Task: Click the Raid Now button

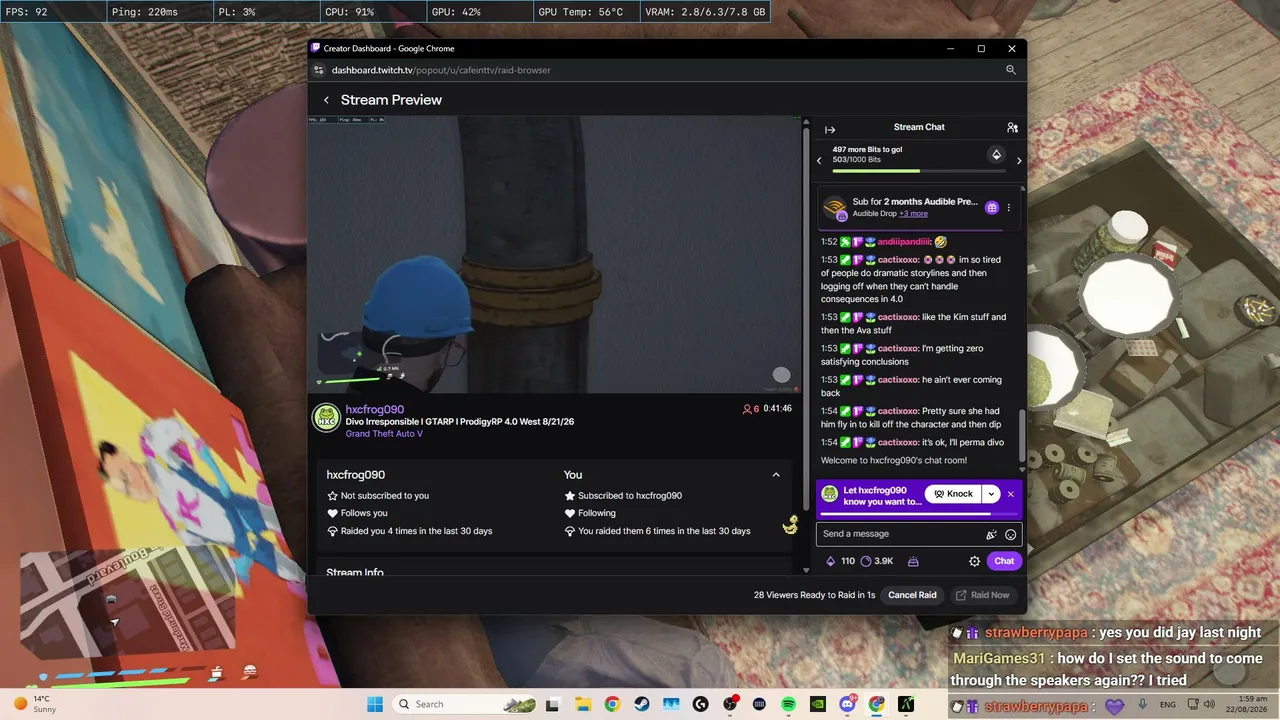Action: pyautogui.click(x=982, y=595)
